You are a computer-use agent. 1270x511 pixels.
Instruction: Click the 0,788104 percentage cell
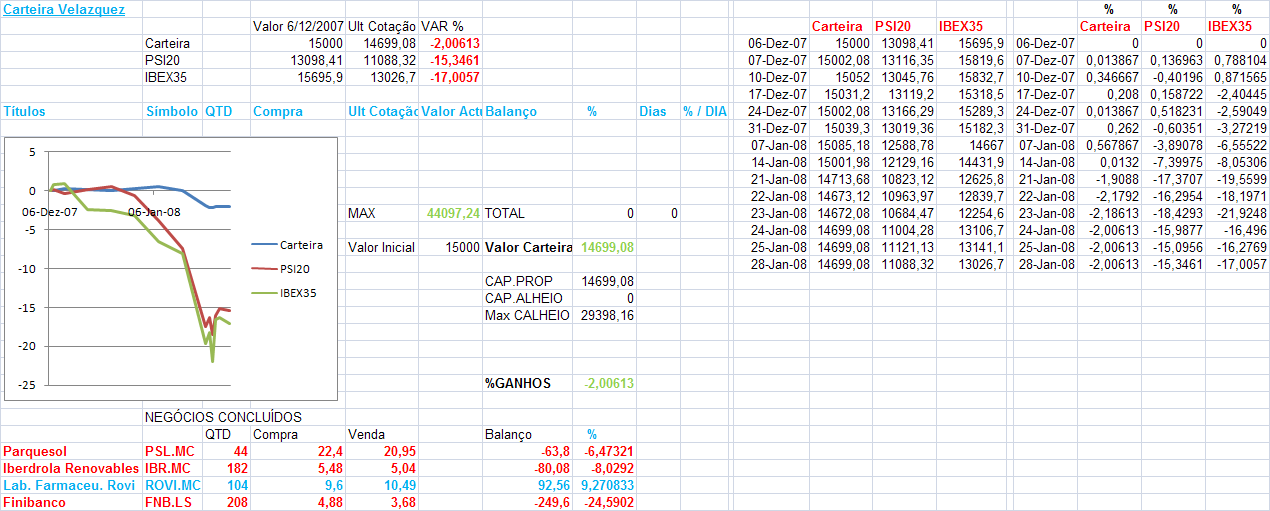click(1240, 60)
